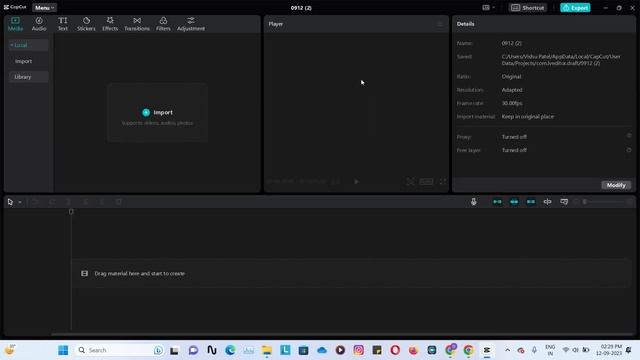Click the Delete icon in timeline toolbar
Viewport: 640px width, 360px height.
pos(119,202)
